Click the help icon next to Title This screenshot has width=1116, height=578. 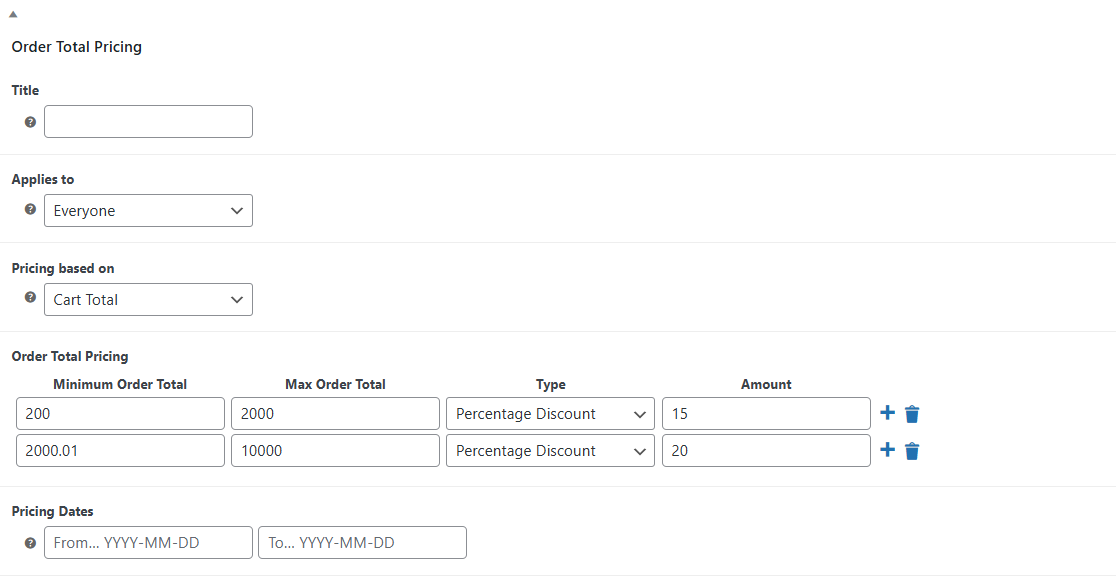point(30,122)
